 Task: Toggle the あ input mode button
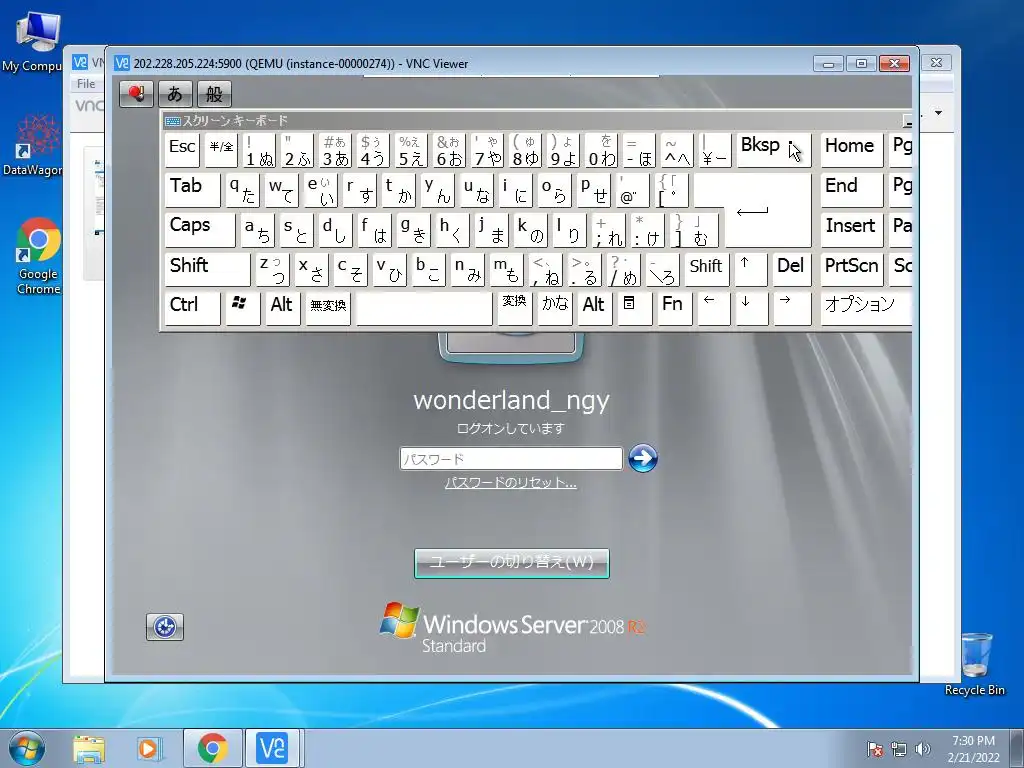(175, 94)
